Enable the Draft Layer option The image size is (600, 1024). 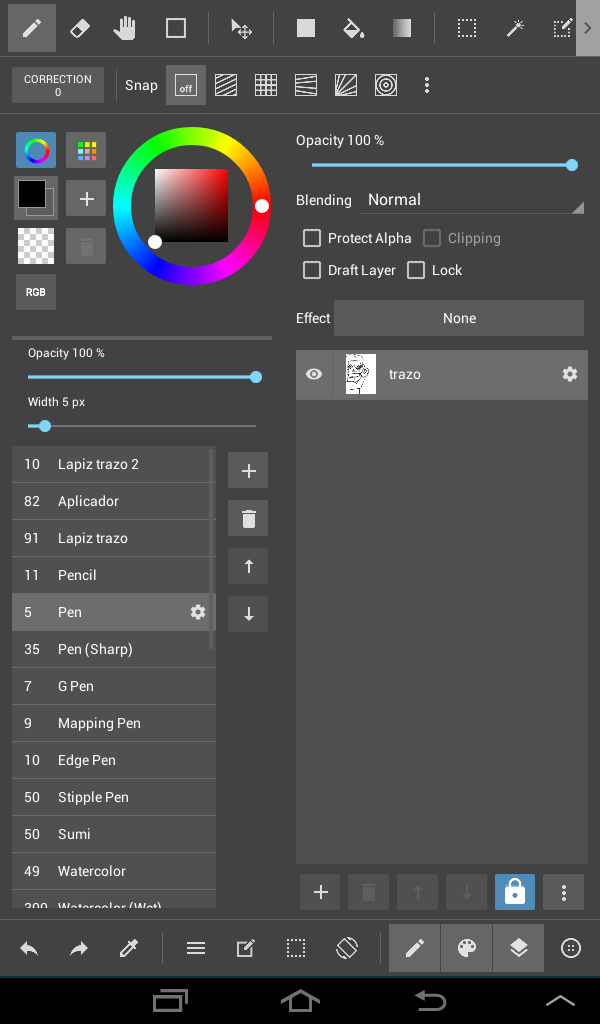312,270
